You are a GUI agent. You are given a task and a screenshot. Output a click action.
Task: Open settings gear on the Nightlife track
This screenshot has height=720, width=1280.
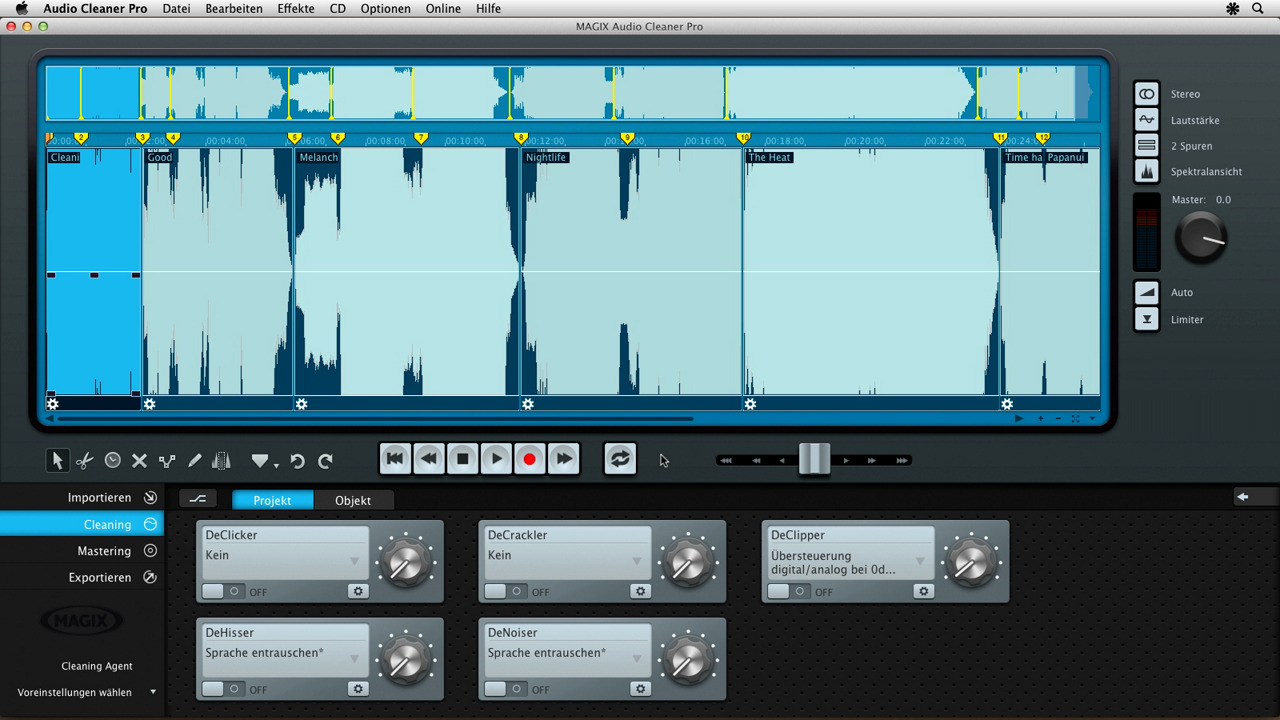528,404
